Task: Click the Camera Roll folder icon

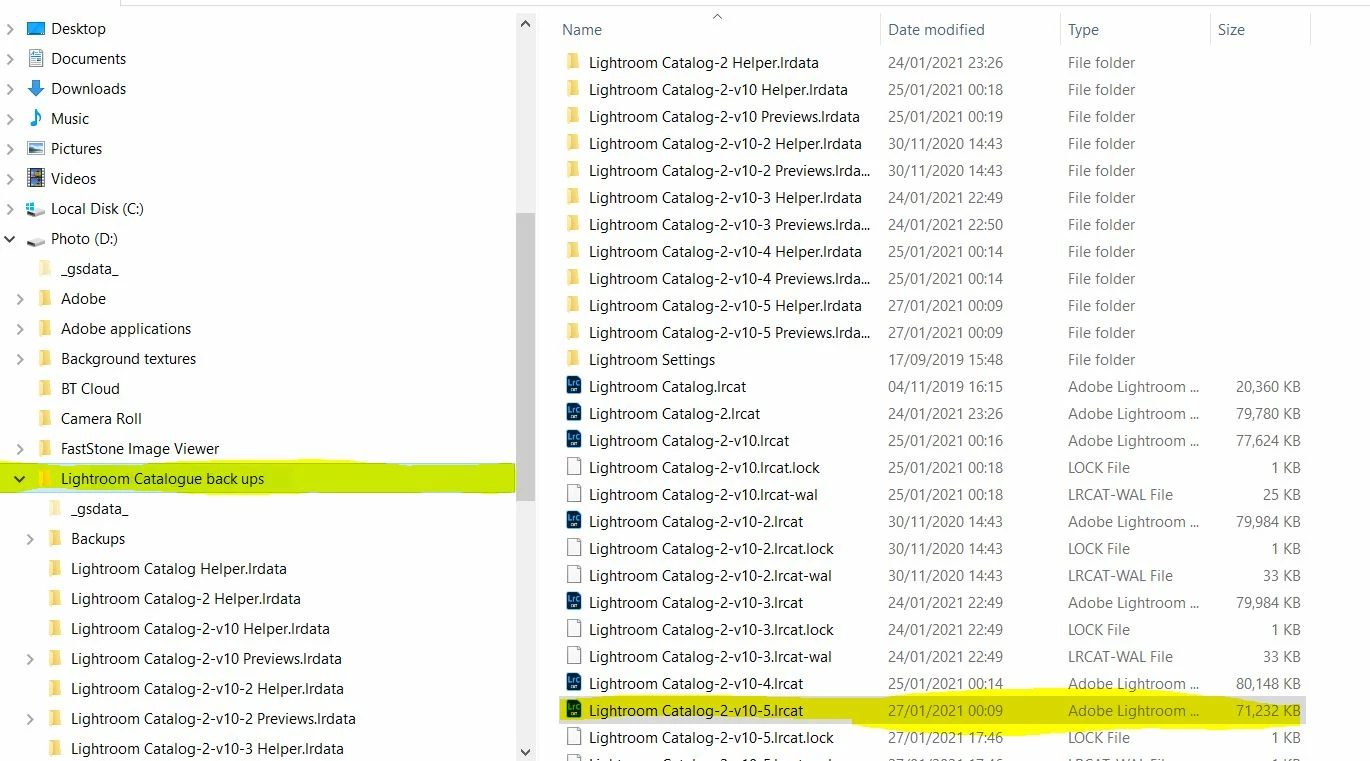Action: [x=45, y=418]
